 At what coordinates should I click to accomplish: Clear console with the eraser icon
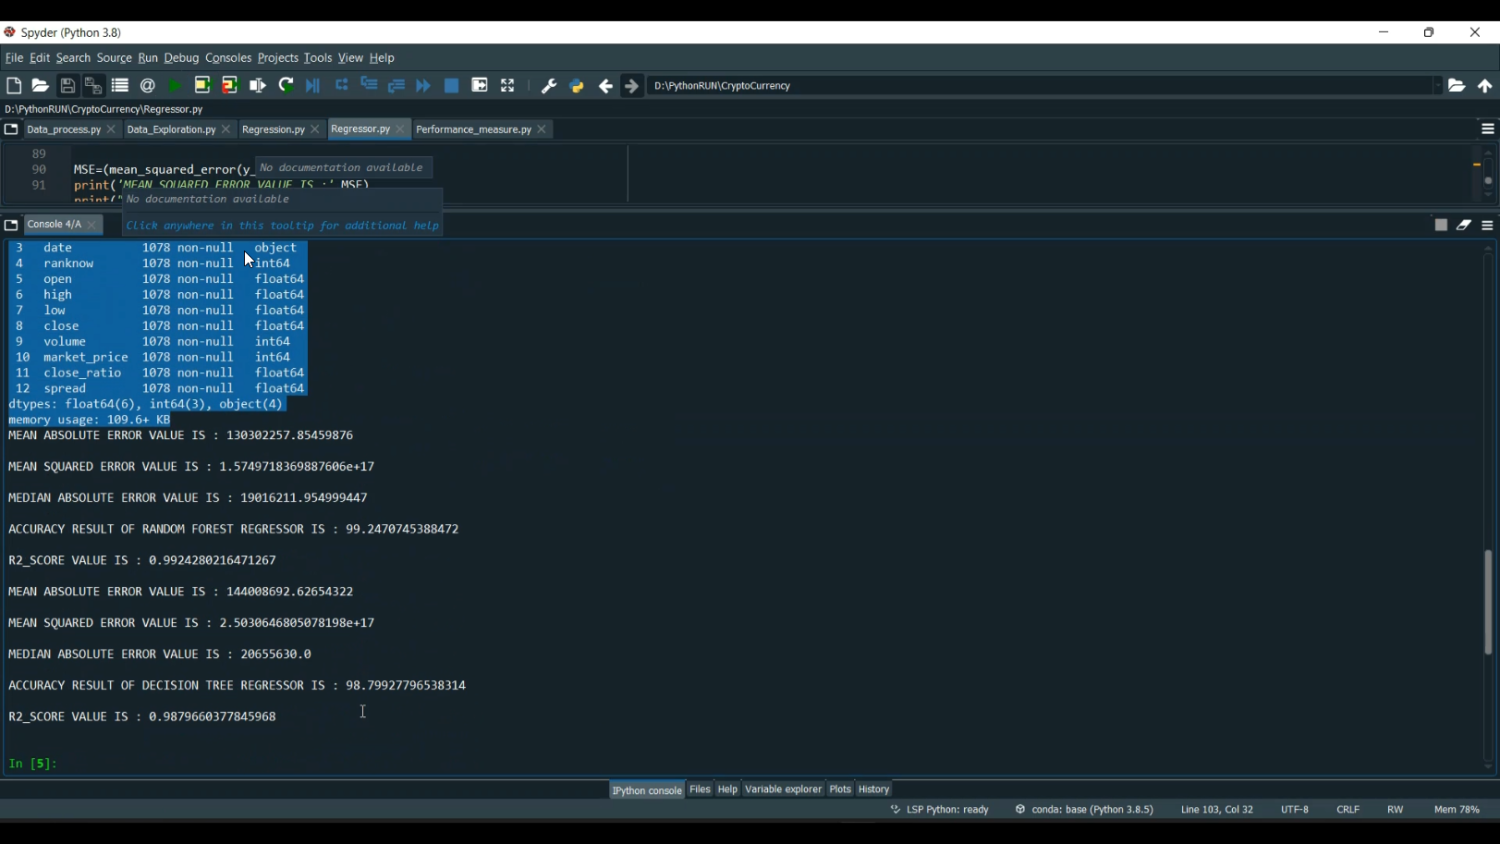pyautogui.click(x=1464, y=225)
